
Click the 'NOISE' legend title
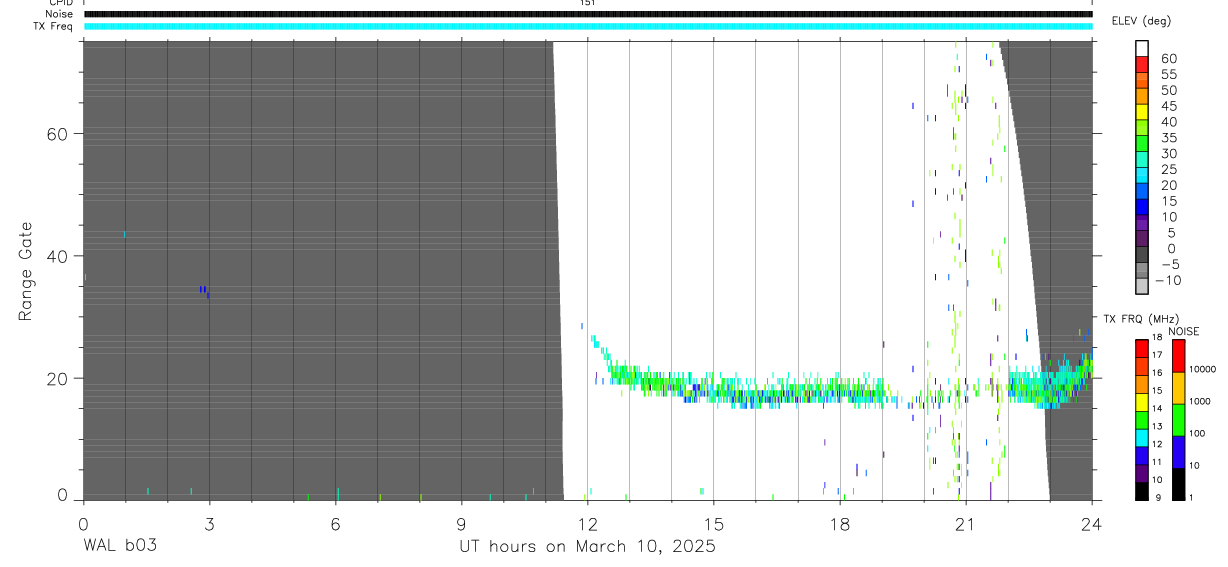(1183, 332)
